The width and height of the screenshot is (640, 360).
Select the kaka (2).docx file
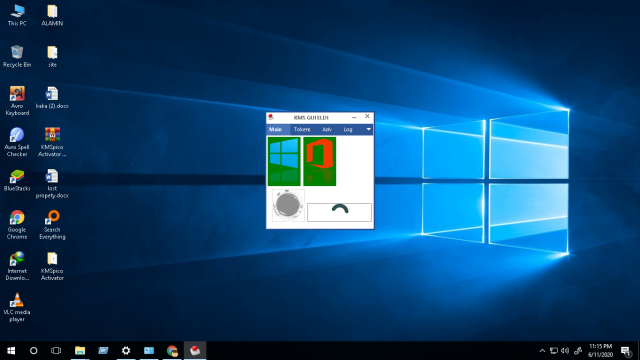coord(52,98)
